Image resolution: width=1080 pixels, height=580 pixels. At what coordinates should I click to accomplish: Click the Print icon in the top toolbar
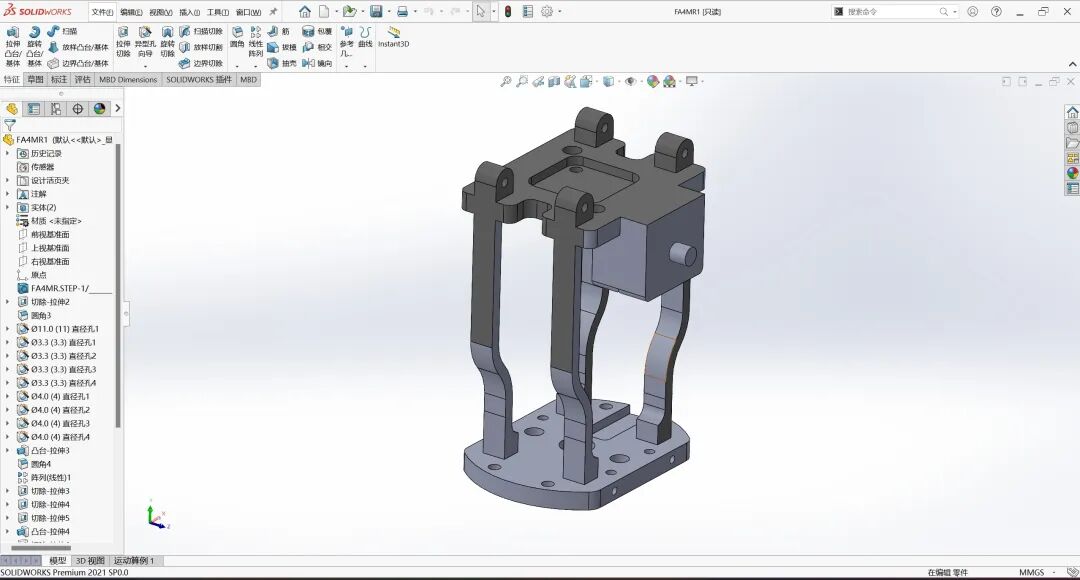click(403, 12)
